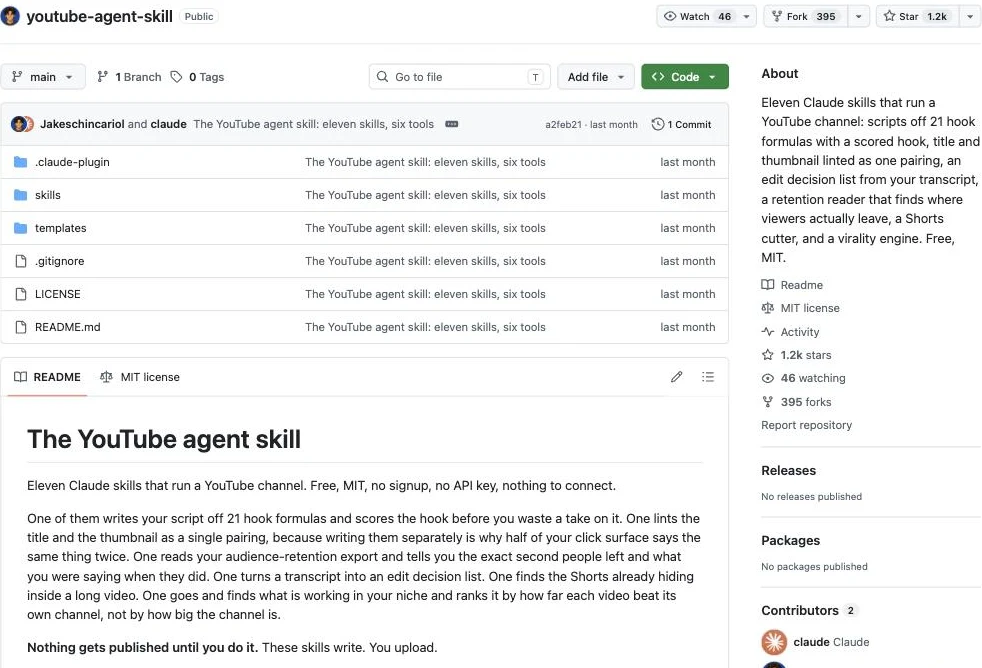This screenshot has height=668, width=982.
Task: Click the Public badge label
Action: click(x=199, y=16)
